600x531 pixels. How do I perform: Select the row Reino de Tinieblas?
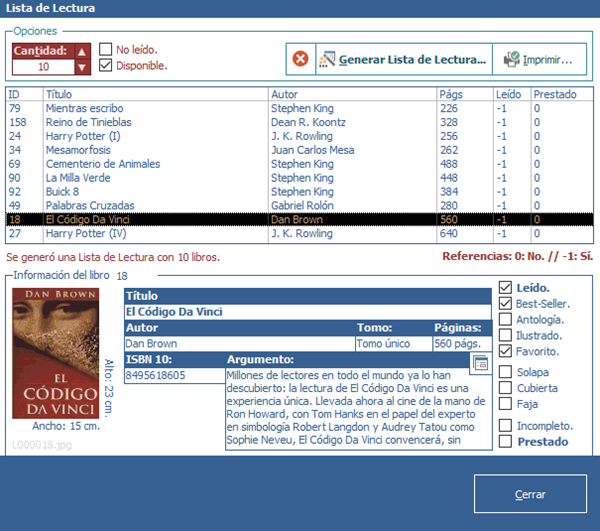click(300, 122)
